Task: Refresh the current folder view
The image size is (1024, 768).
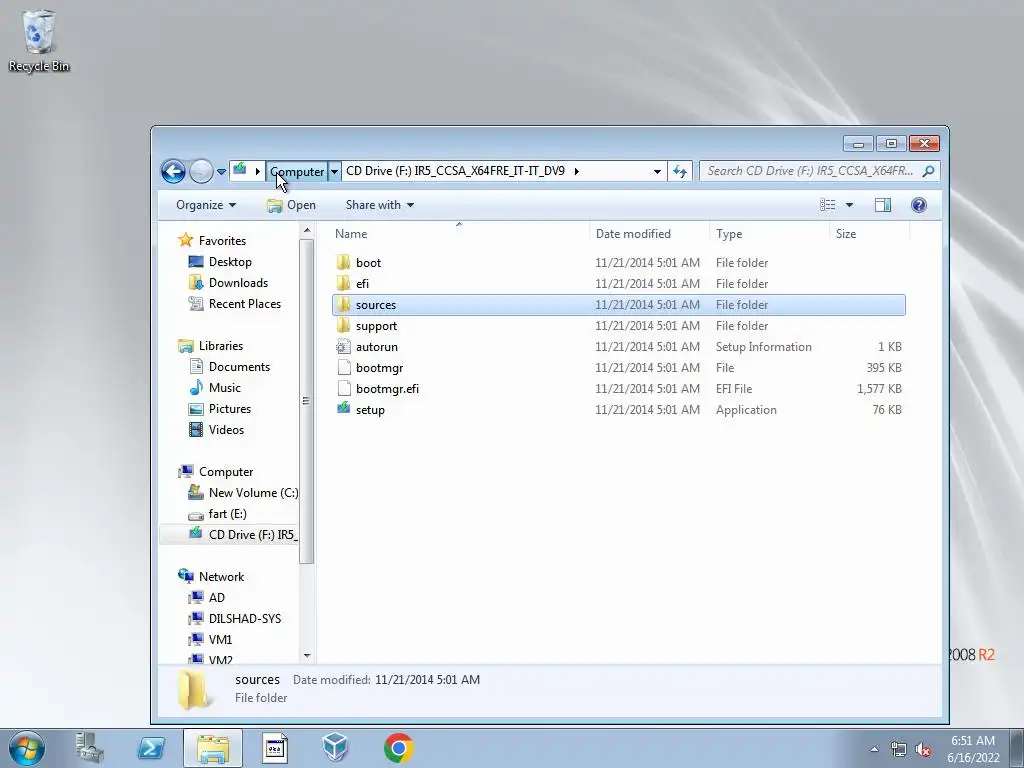Action: (680, 171)
